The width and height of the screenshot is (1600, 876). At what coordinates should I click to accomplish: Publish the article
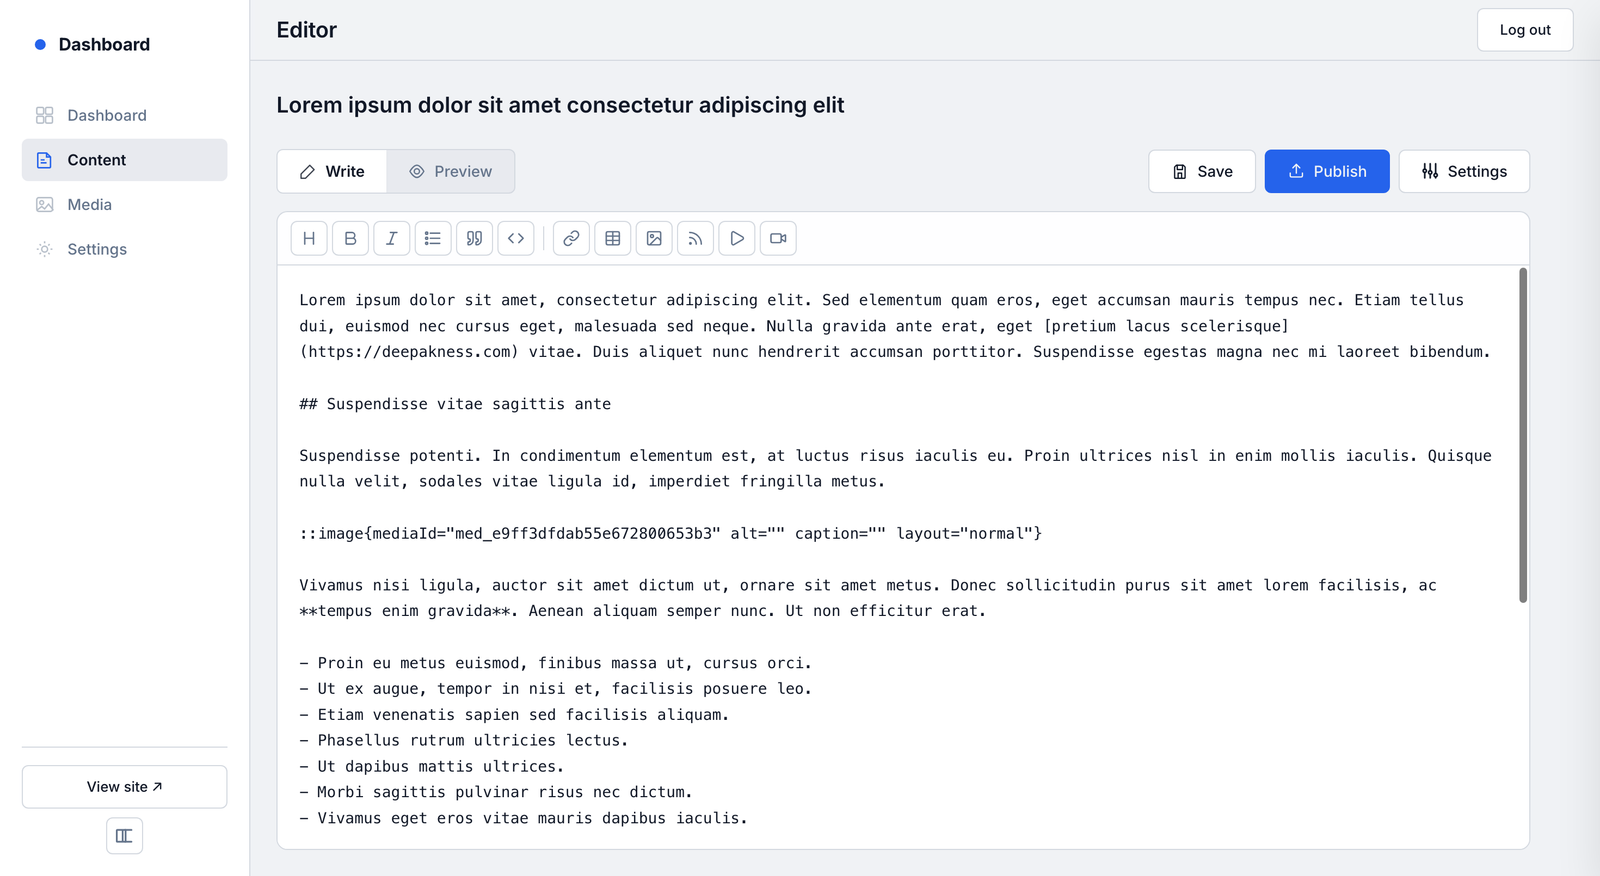click(1326, 171)
